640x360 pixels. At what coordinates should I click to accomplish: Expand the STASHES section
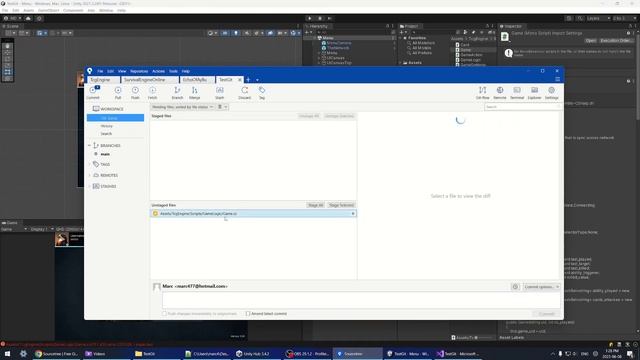click(x=90, y=186)
